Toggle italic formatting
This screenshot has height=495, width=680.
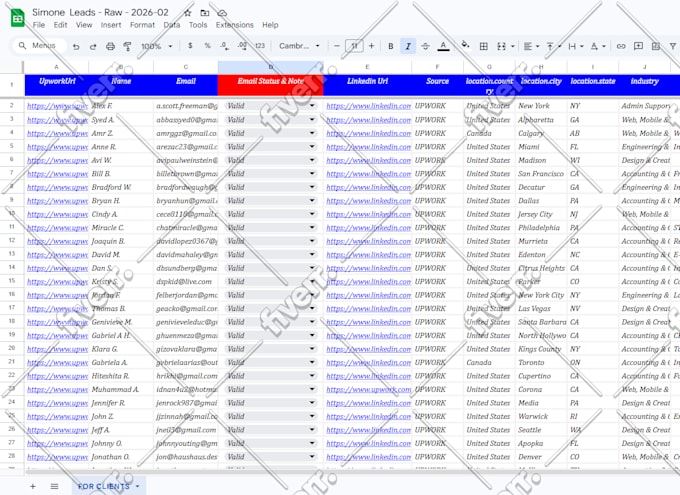tap(408, 46)
